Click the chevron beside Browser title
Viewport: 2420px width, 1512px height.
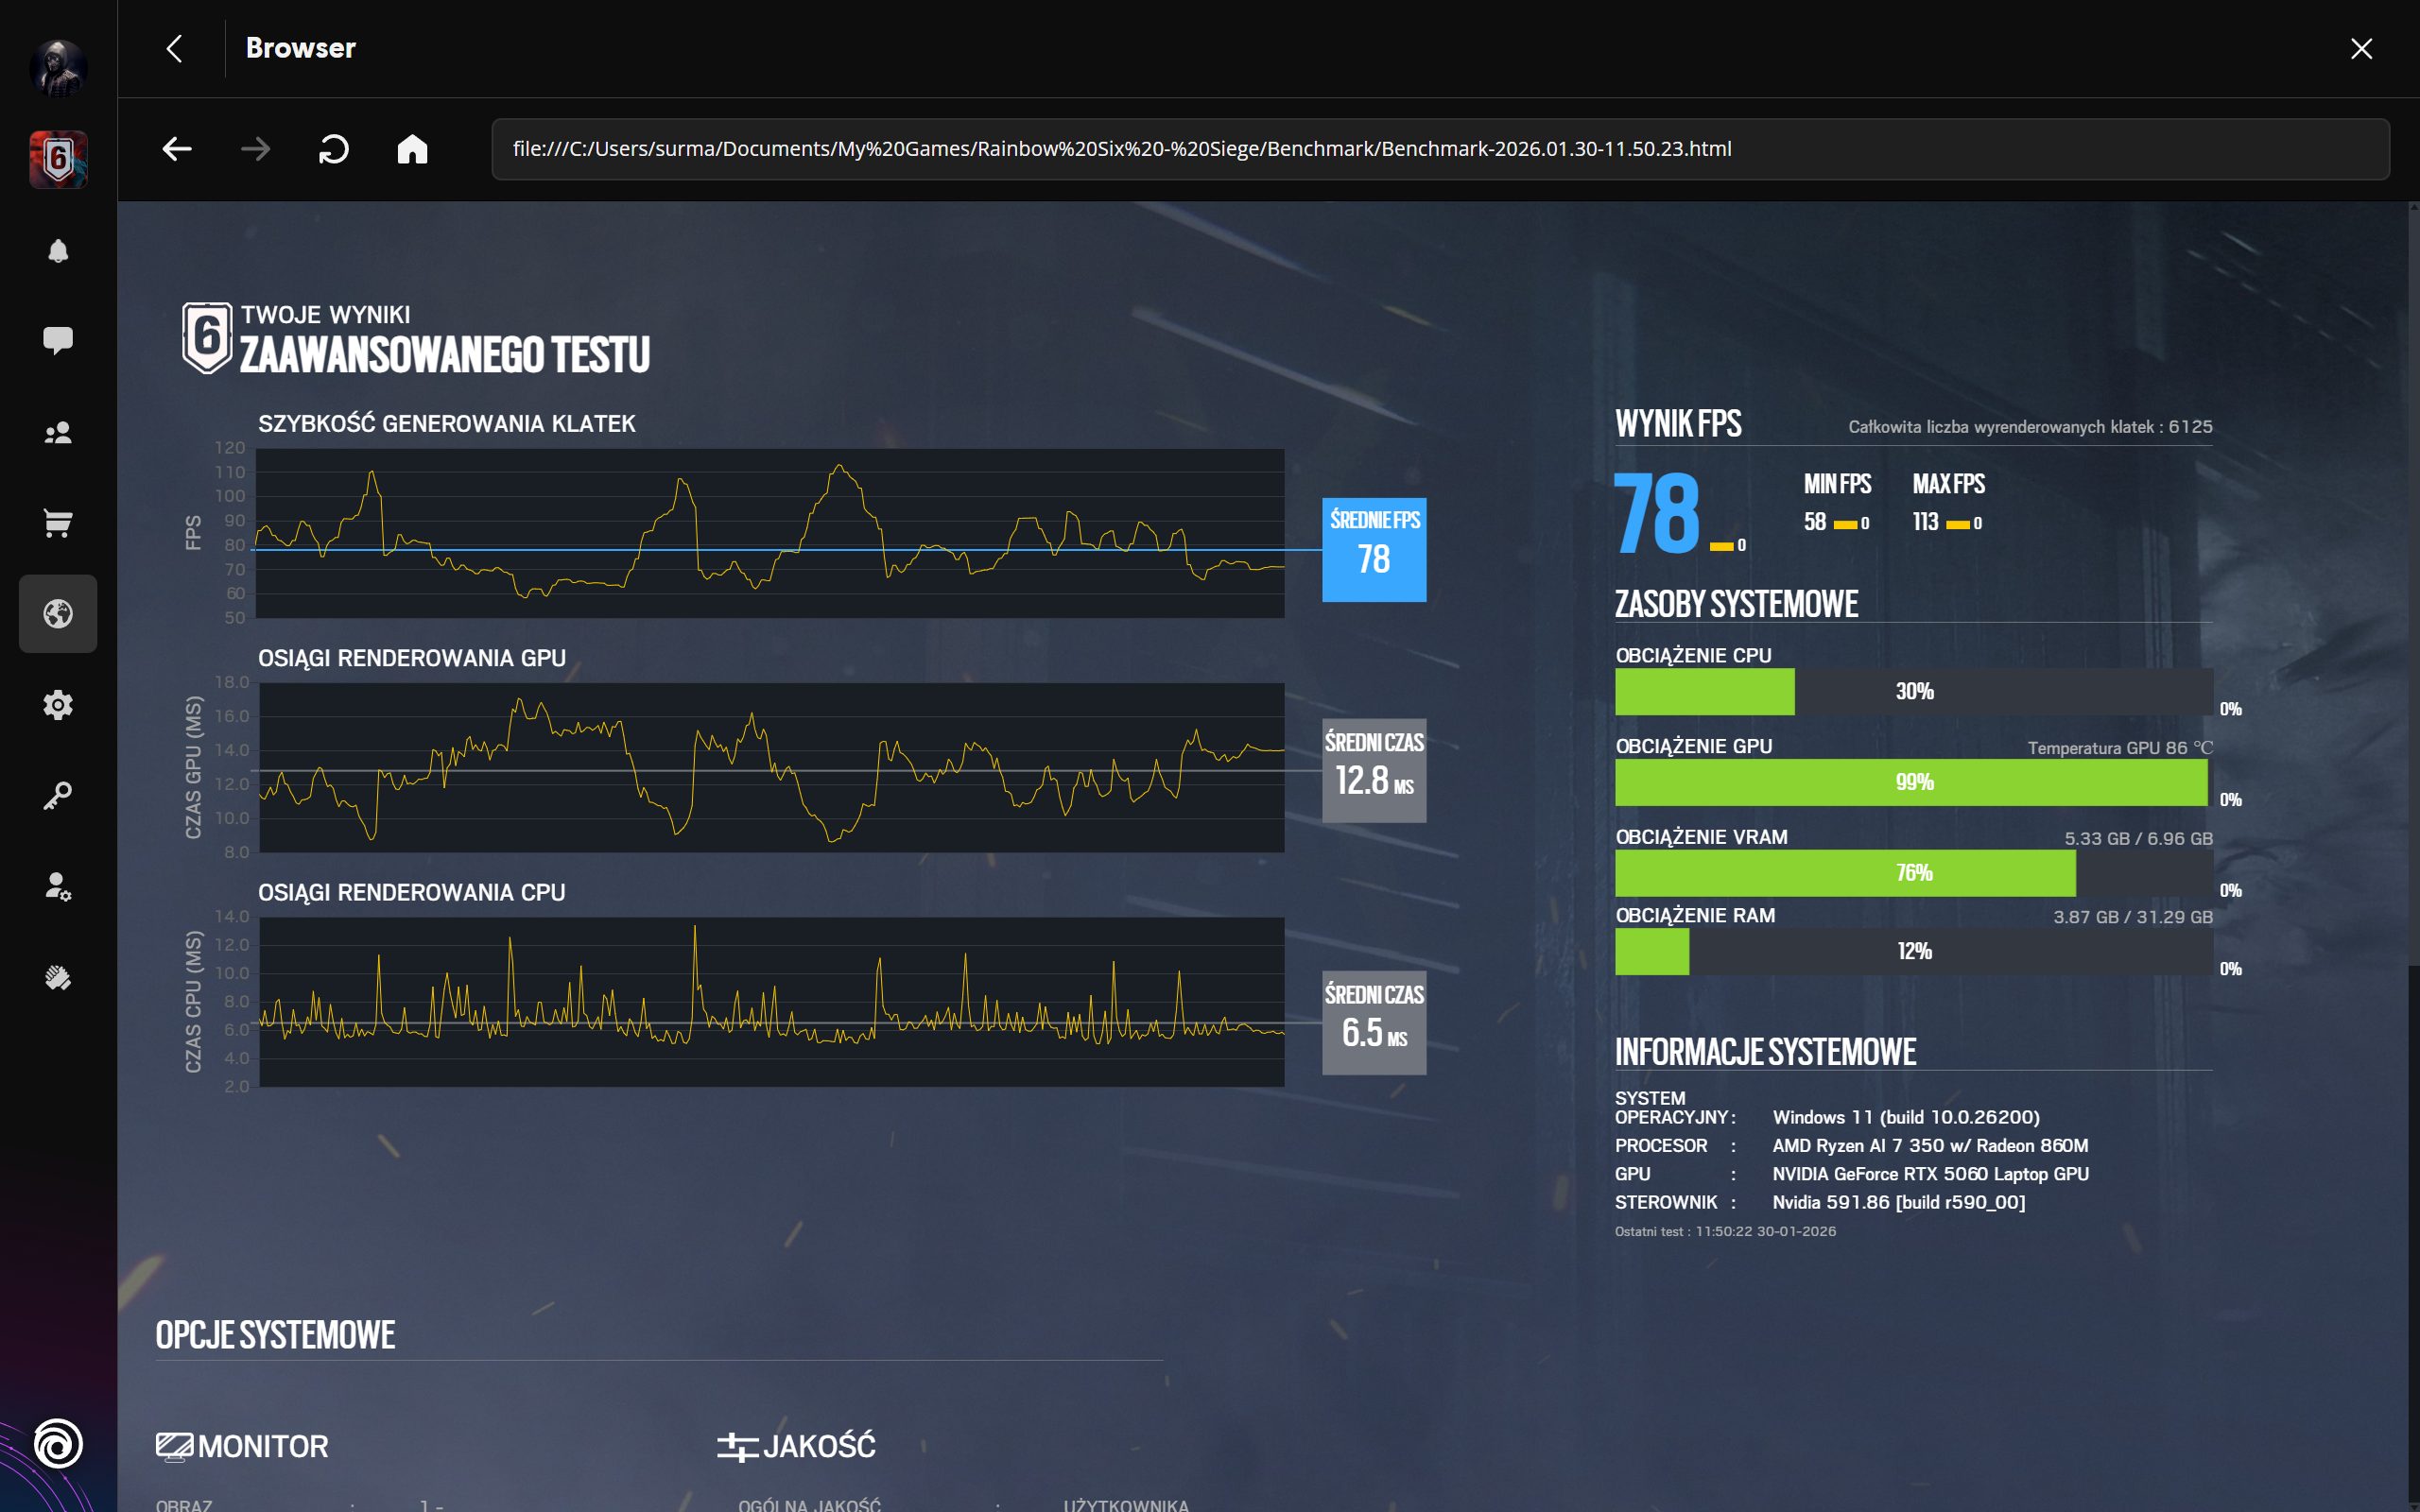[x=175, y=48]
